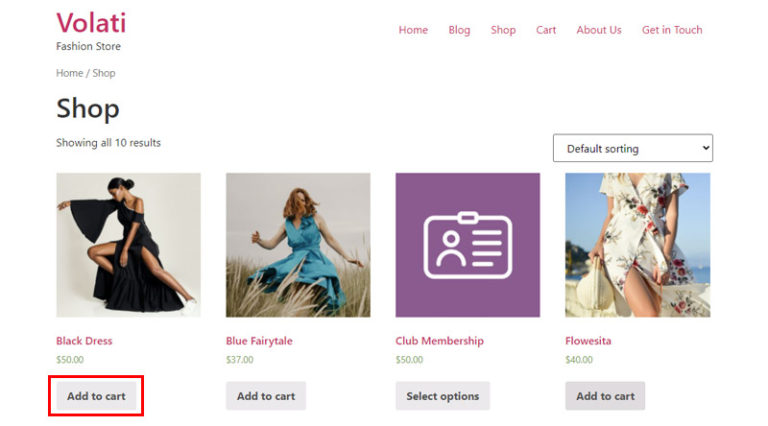This screenshot has height=426, width=768.
Task: View the Club Membership title link
Action: tap(439, 341)
